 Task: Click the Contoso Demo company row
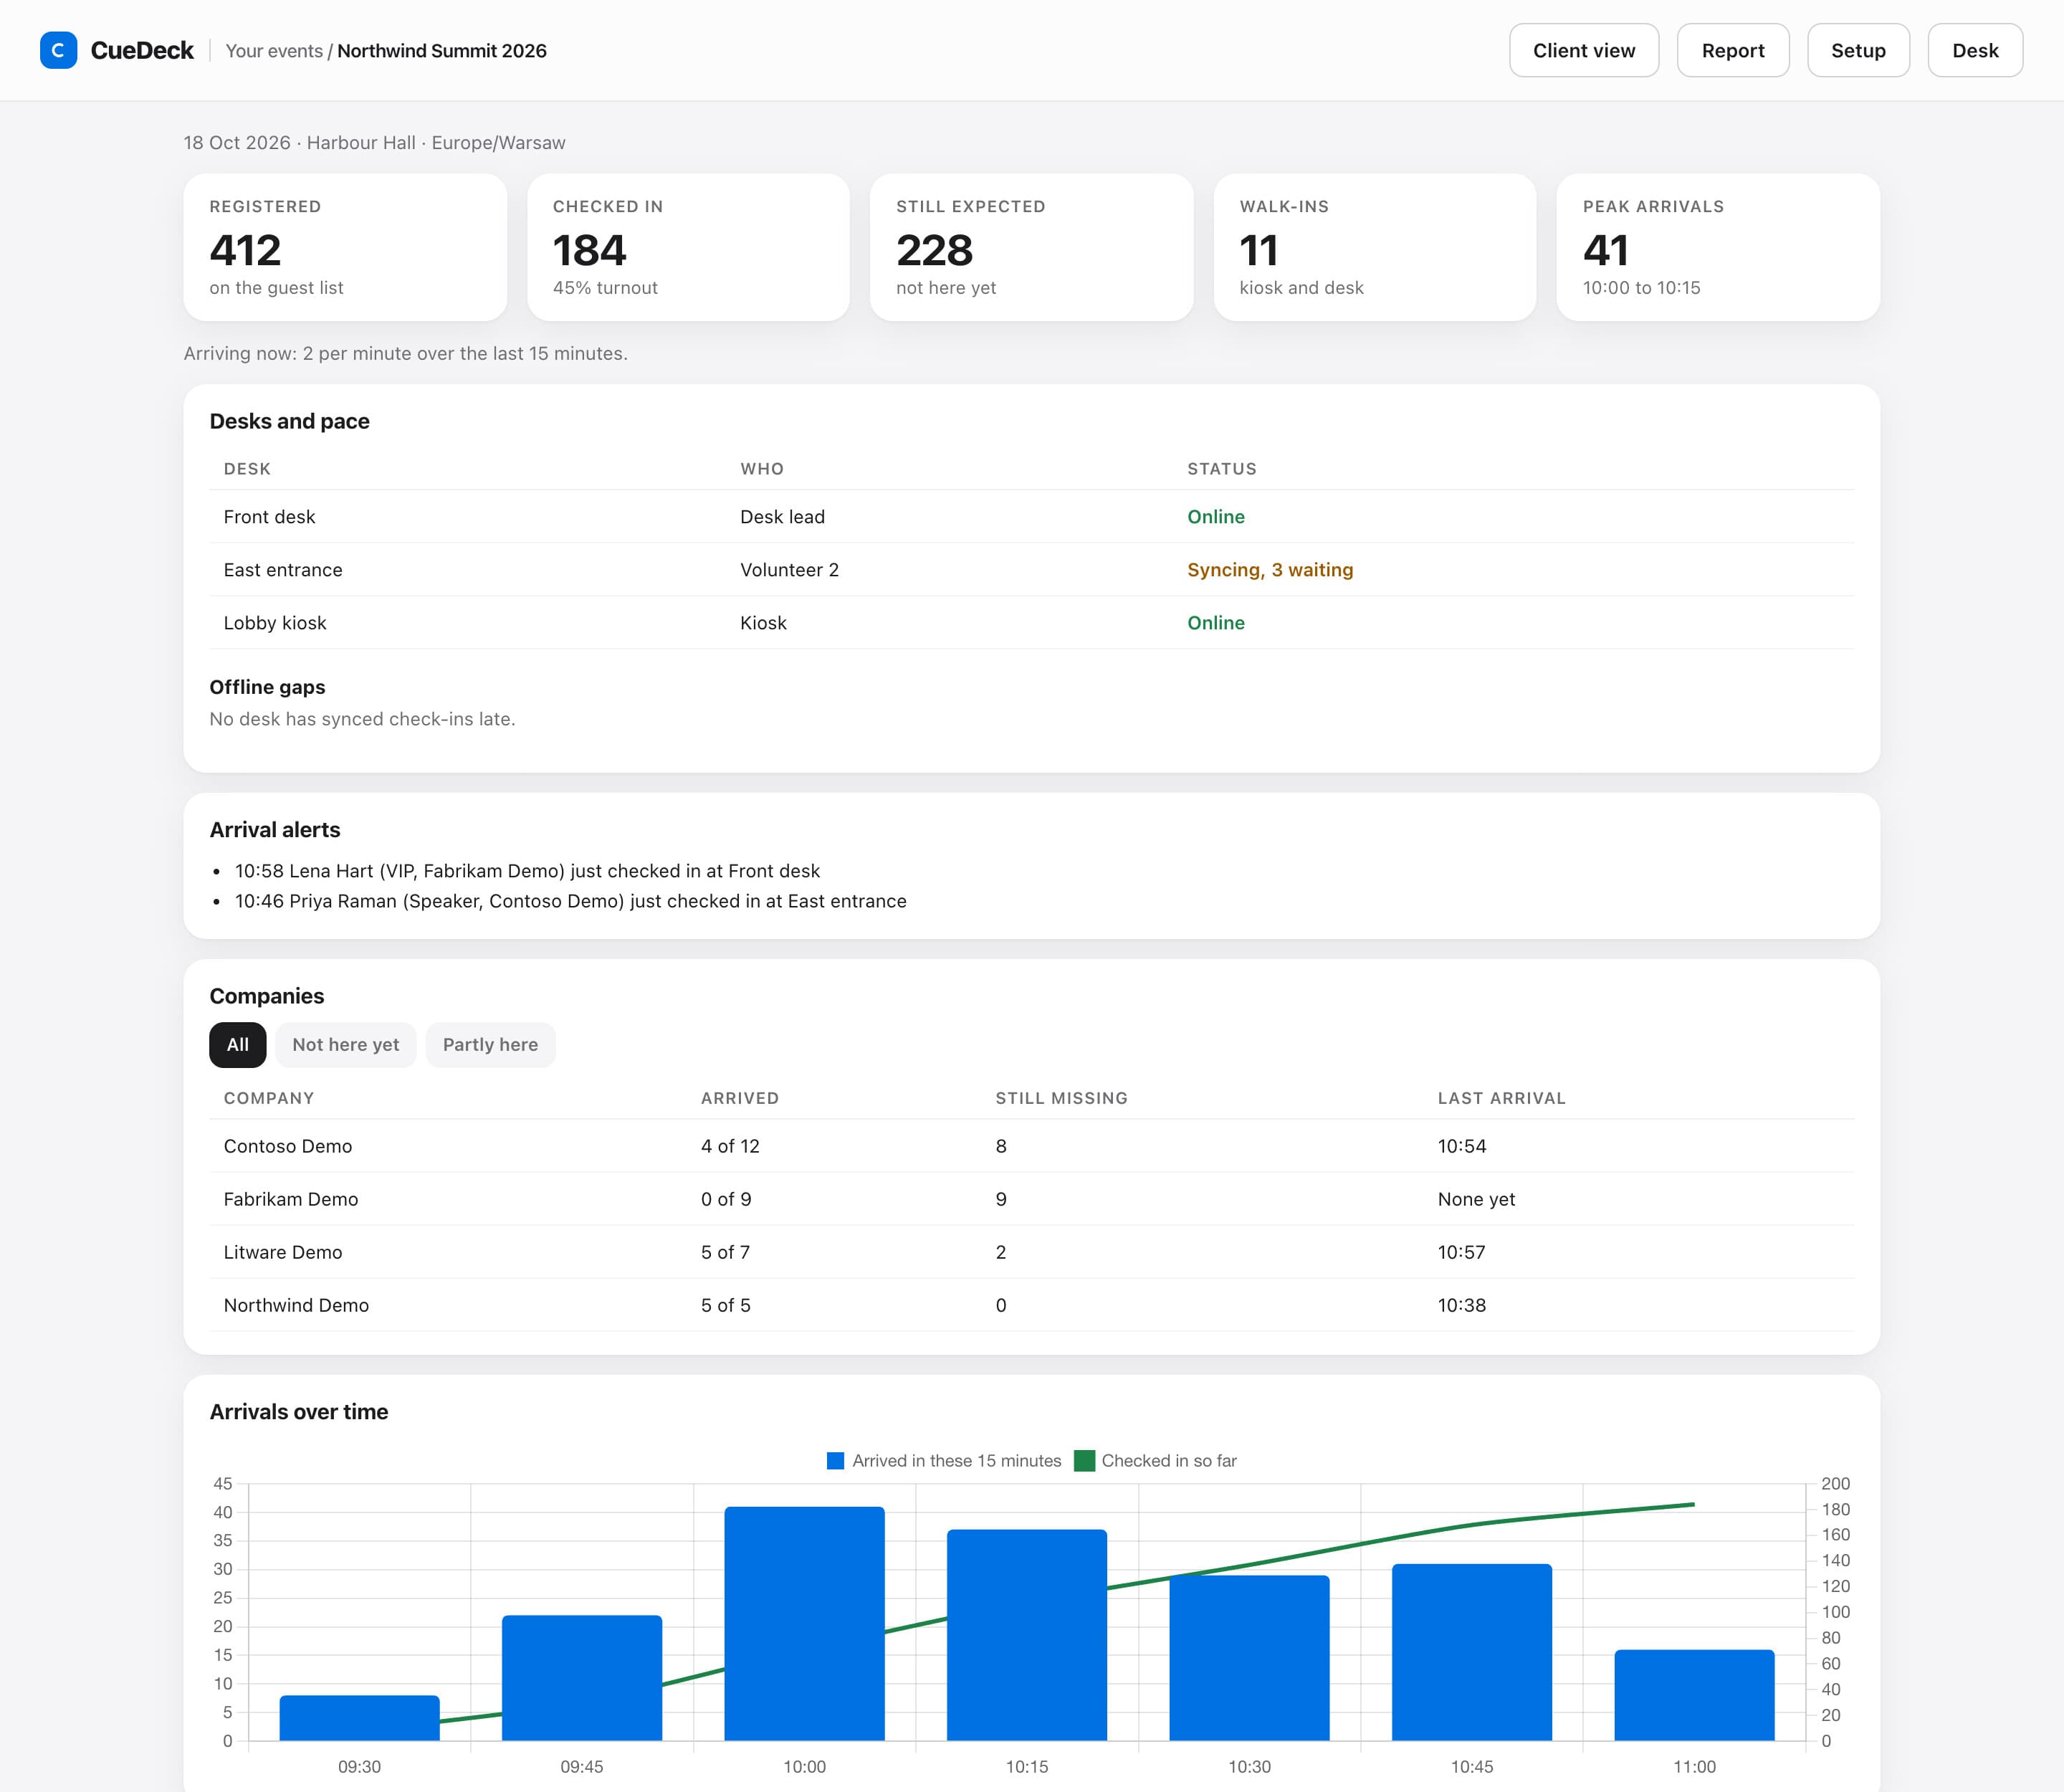click(x=1032, y=1145)
